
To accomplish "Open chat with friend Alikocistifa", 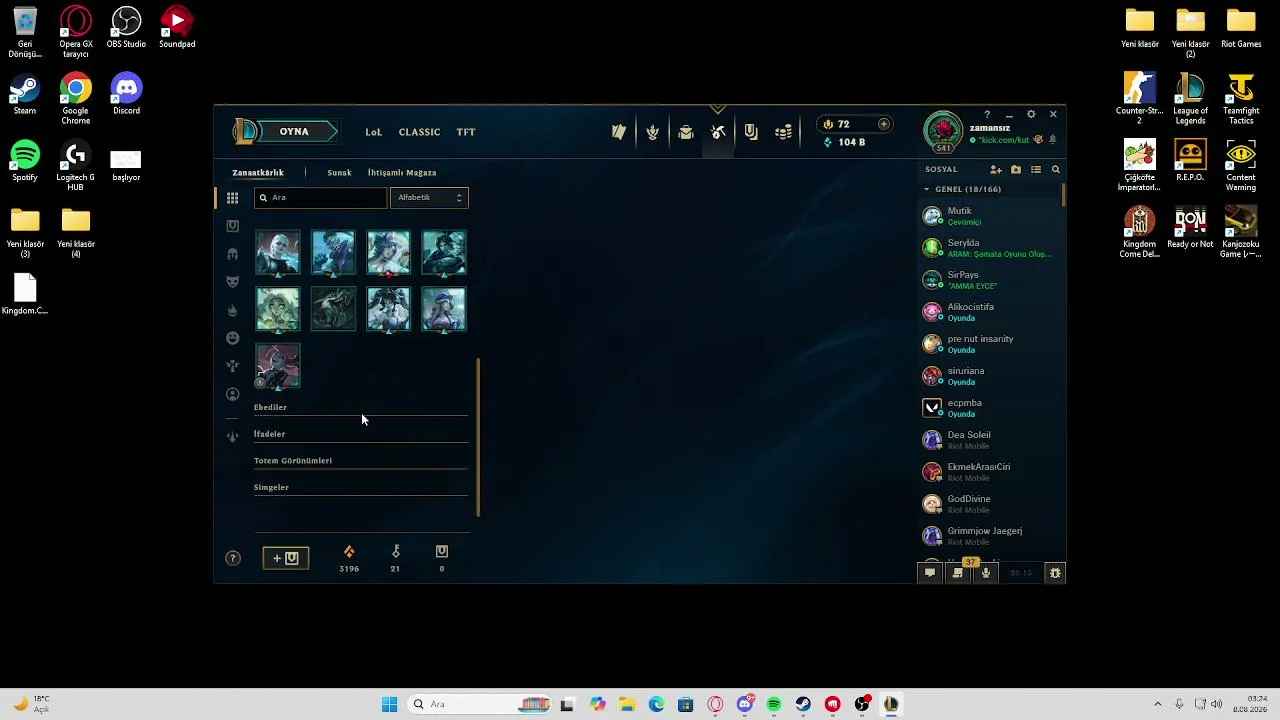I will (x=991, y=311).
